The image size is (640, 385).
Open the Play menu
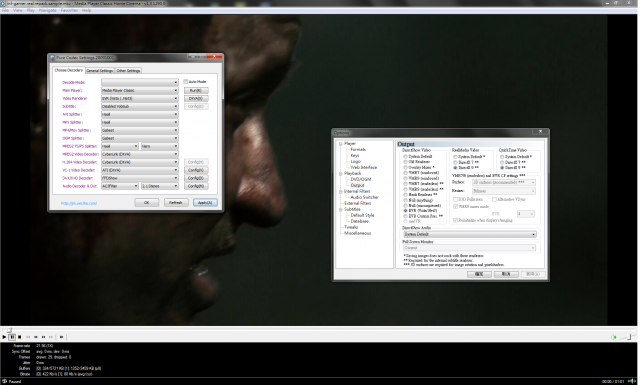click(31, 10)
